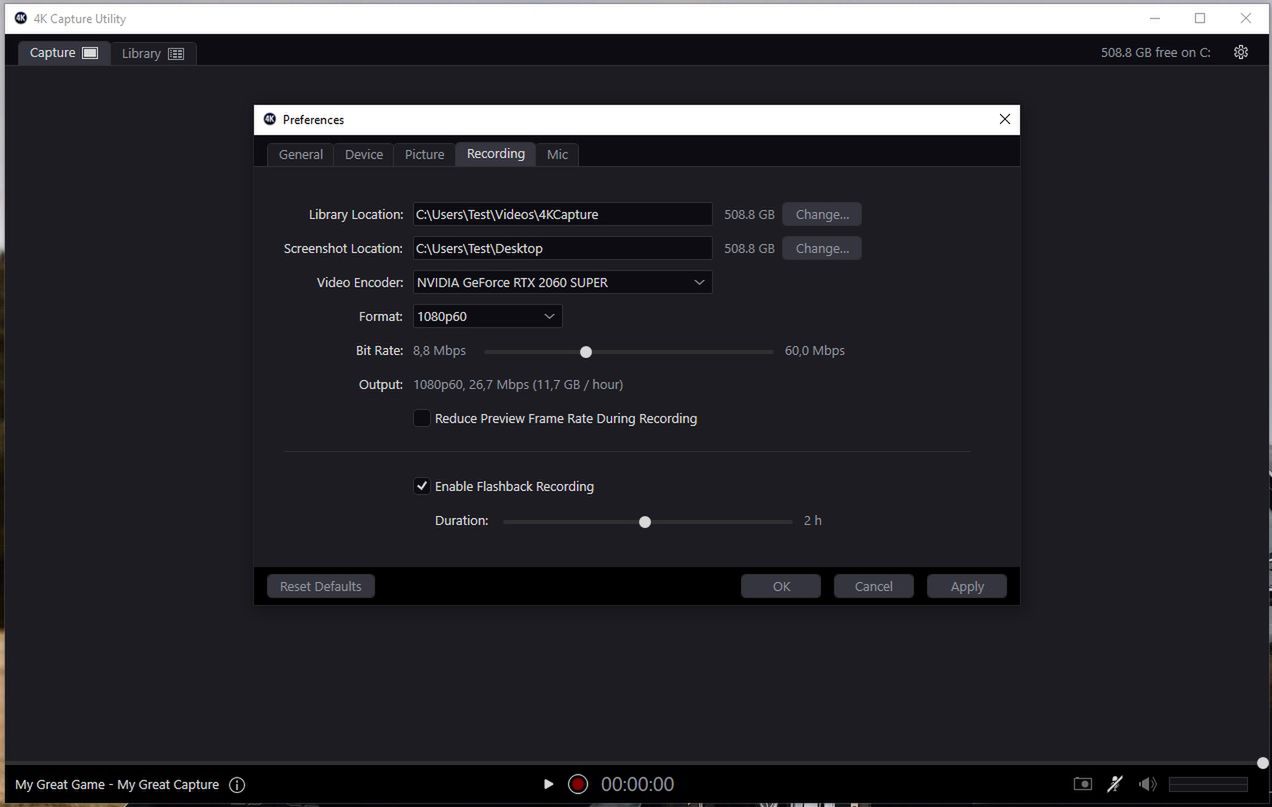
Task: Adjust the Flashback Duration slider handle
Action: (x=645, y=522)
